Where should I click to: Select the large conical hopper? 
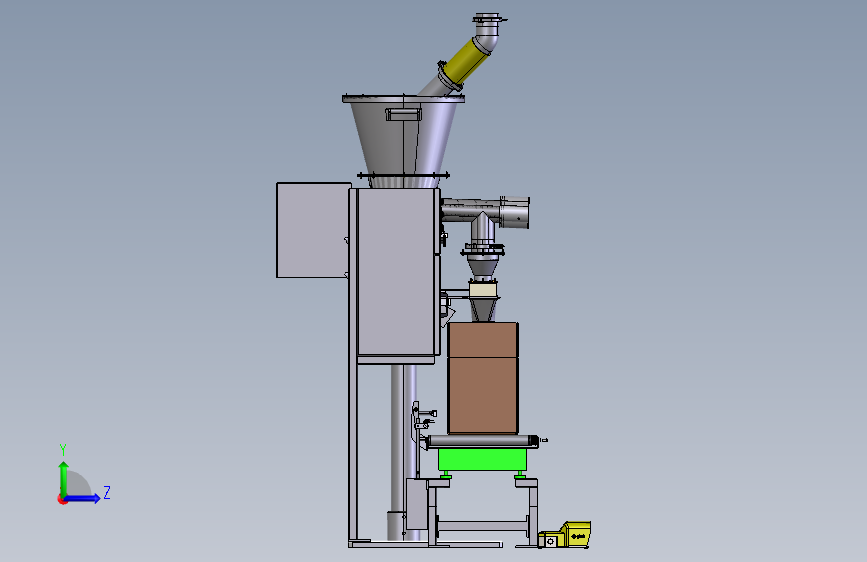403,138
